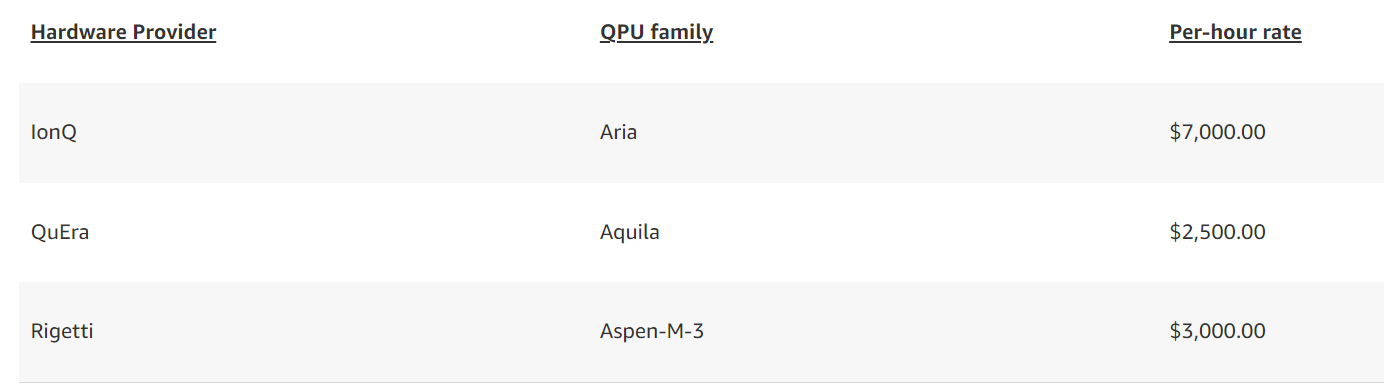Click the Per-hour rate column header

[x=1235, y=32]
